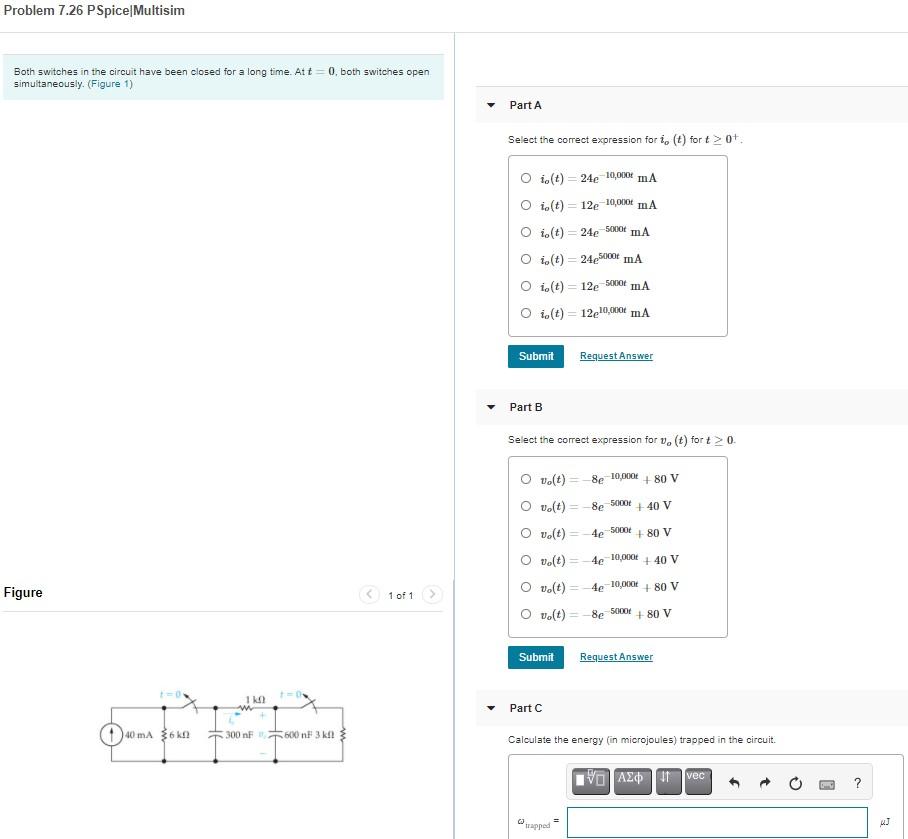Open the help question mark
The image size is (908, 839).
[x=858, y=783]
